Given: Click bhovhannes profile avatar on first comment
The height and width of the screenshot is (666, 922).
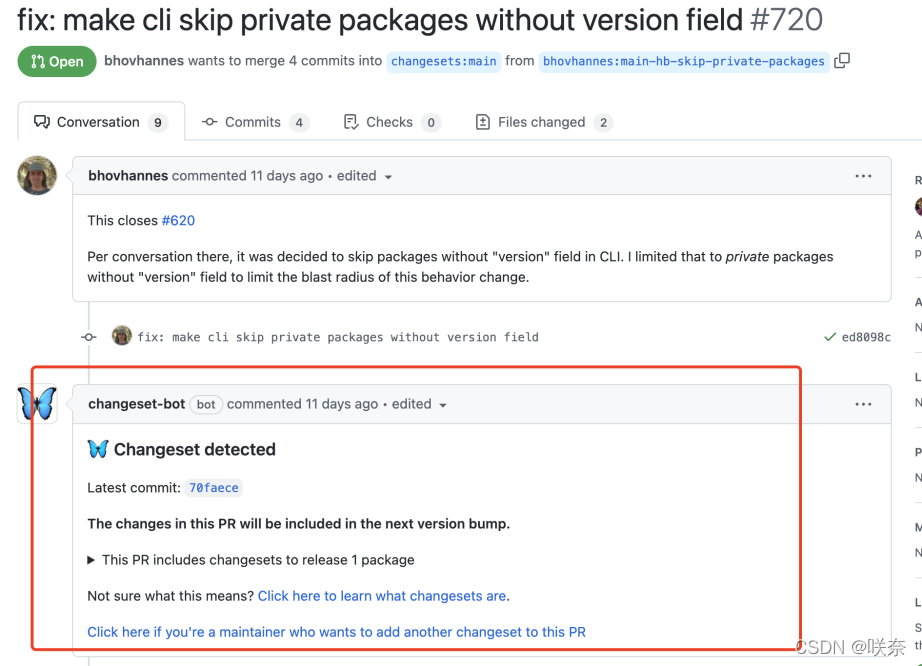Looking at the screenshot, I should tap(37, 176).
